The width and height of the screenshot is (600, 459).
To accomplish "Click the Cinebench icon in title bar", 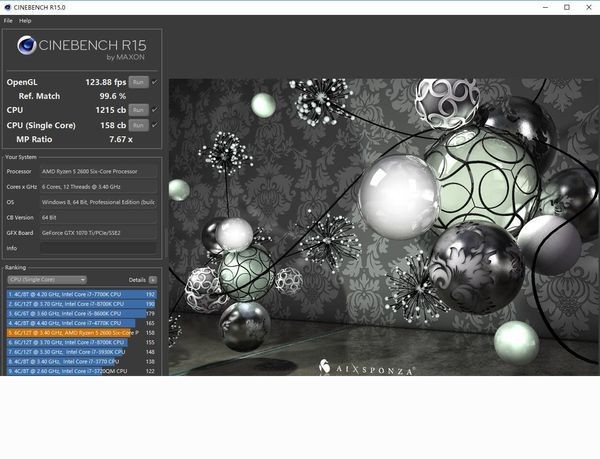I will [7, 7].
